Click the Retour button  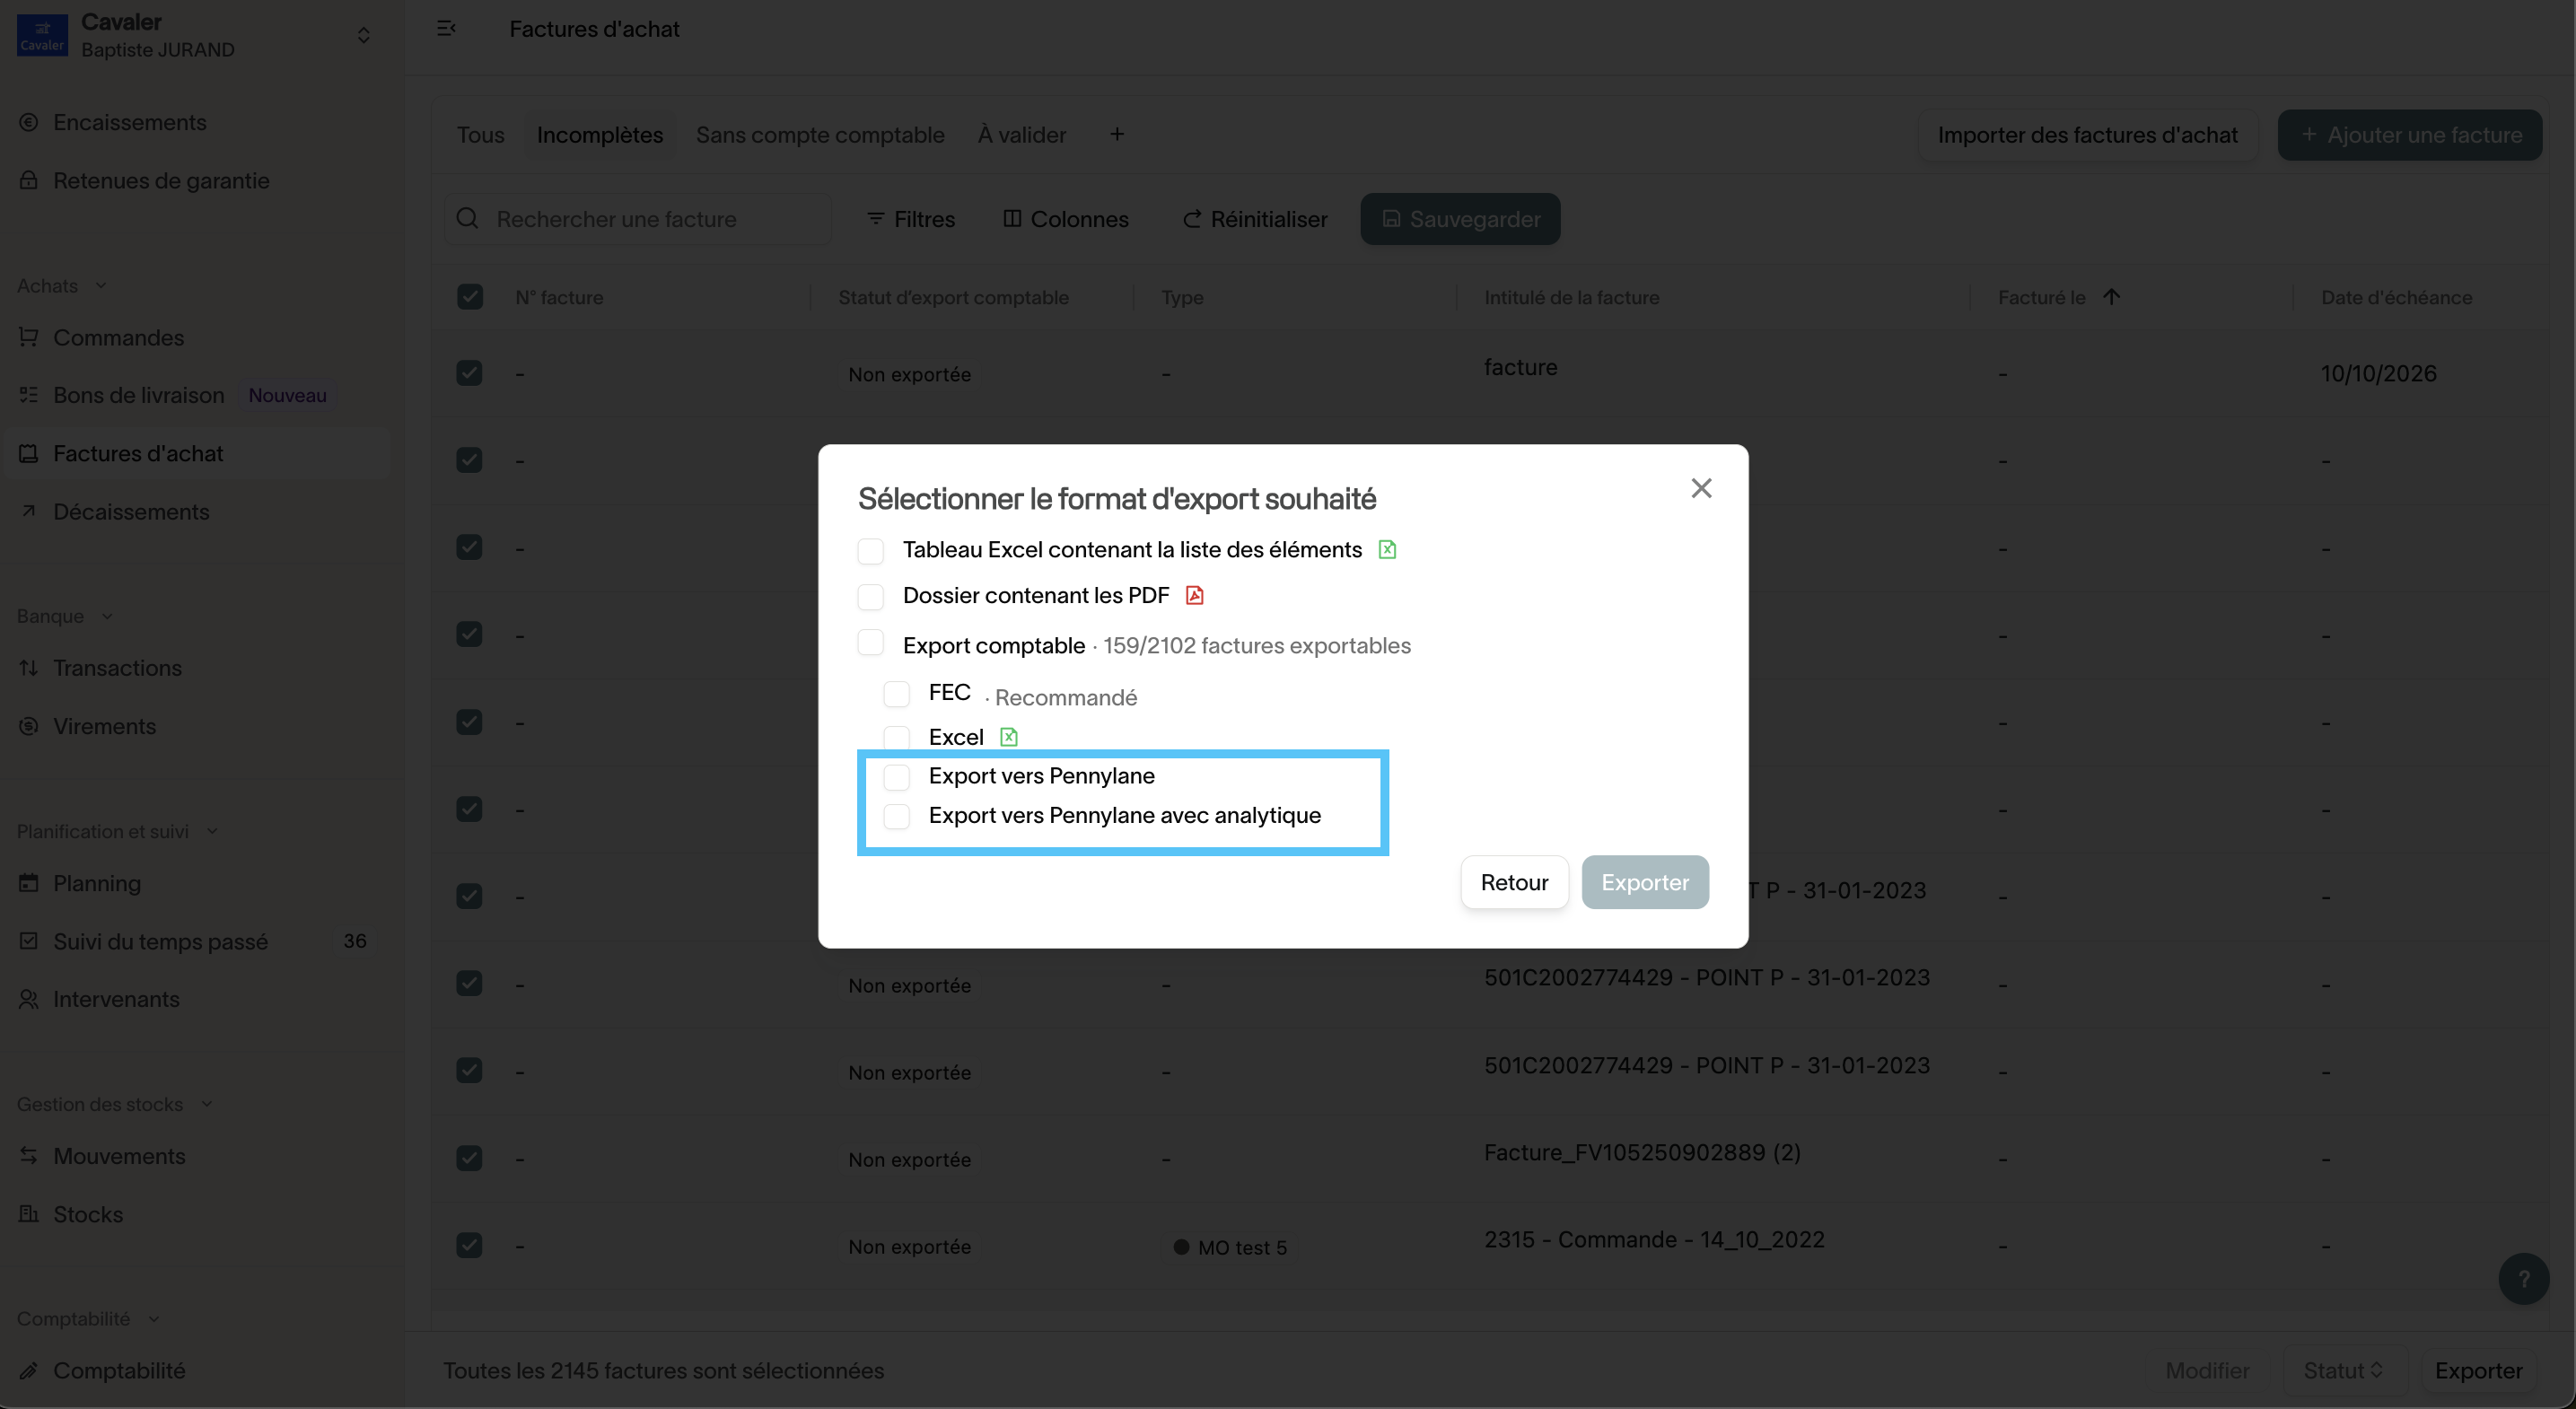[x=1513, y=882]
